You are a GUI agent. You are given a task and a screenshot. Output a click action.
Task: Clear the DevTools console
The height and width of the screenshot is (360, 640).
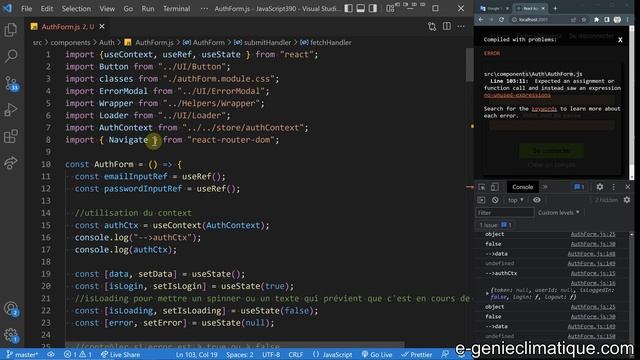click(495, 200)
